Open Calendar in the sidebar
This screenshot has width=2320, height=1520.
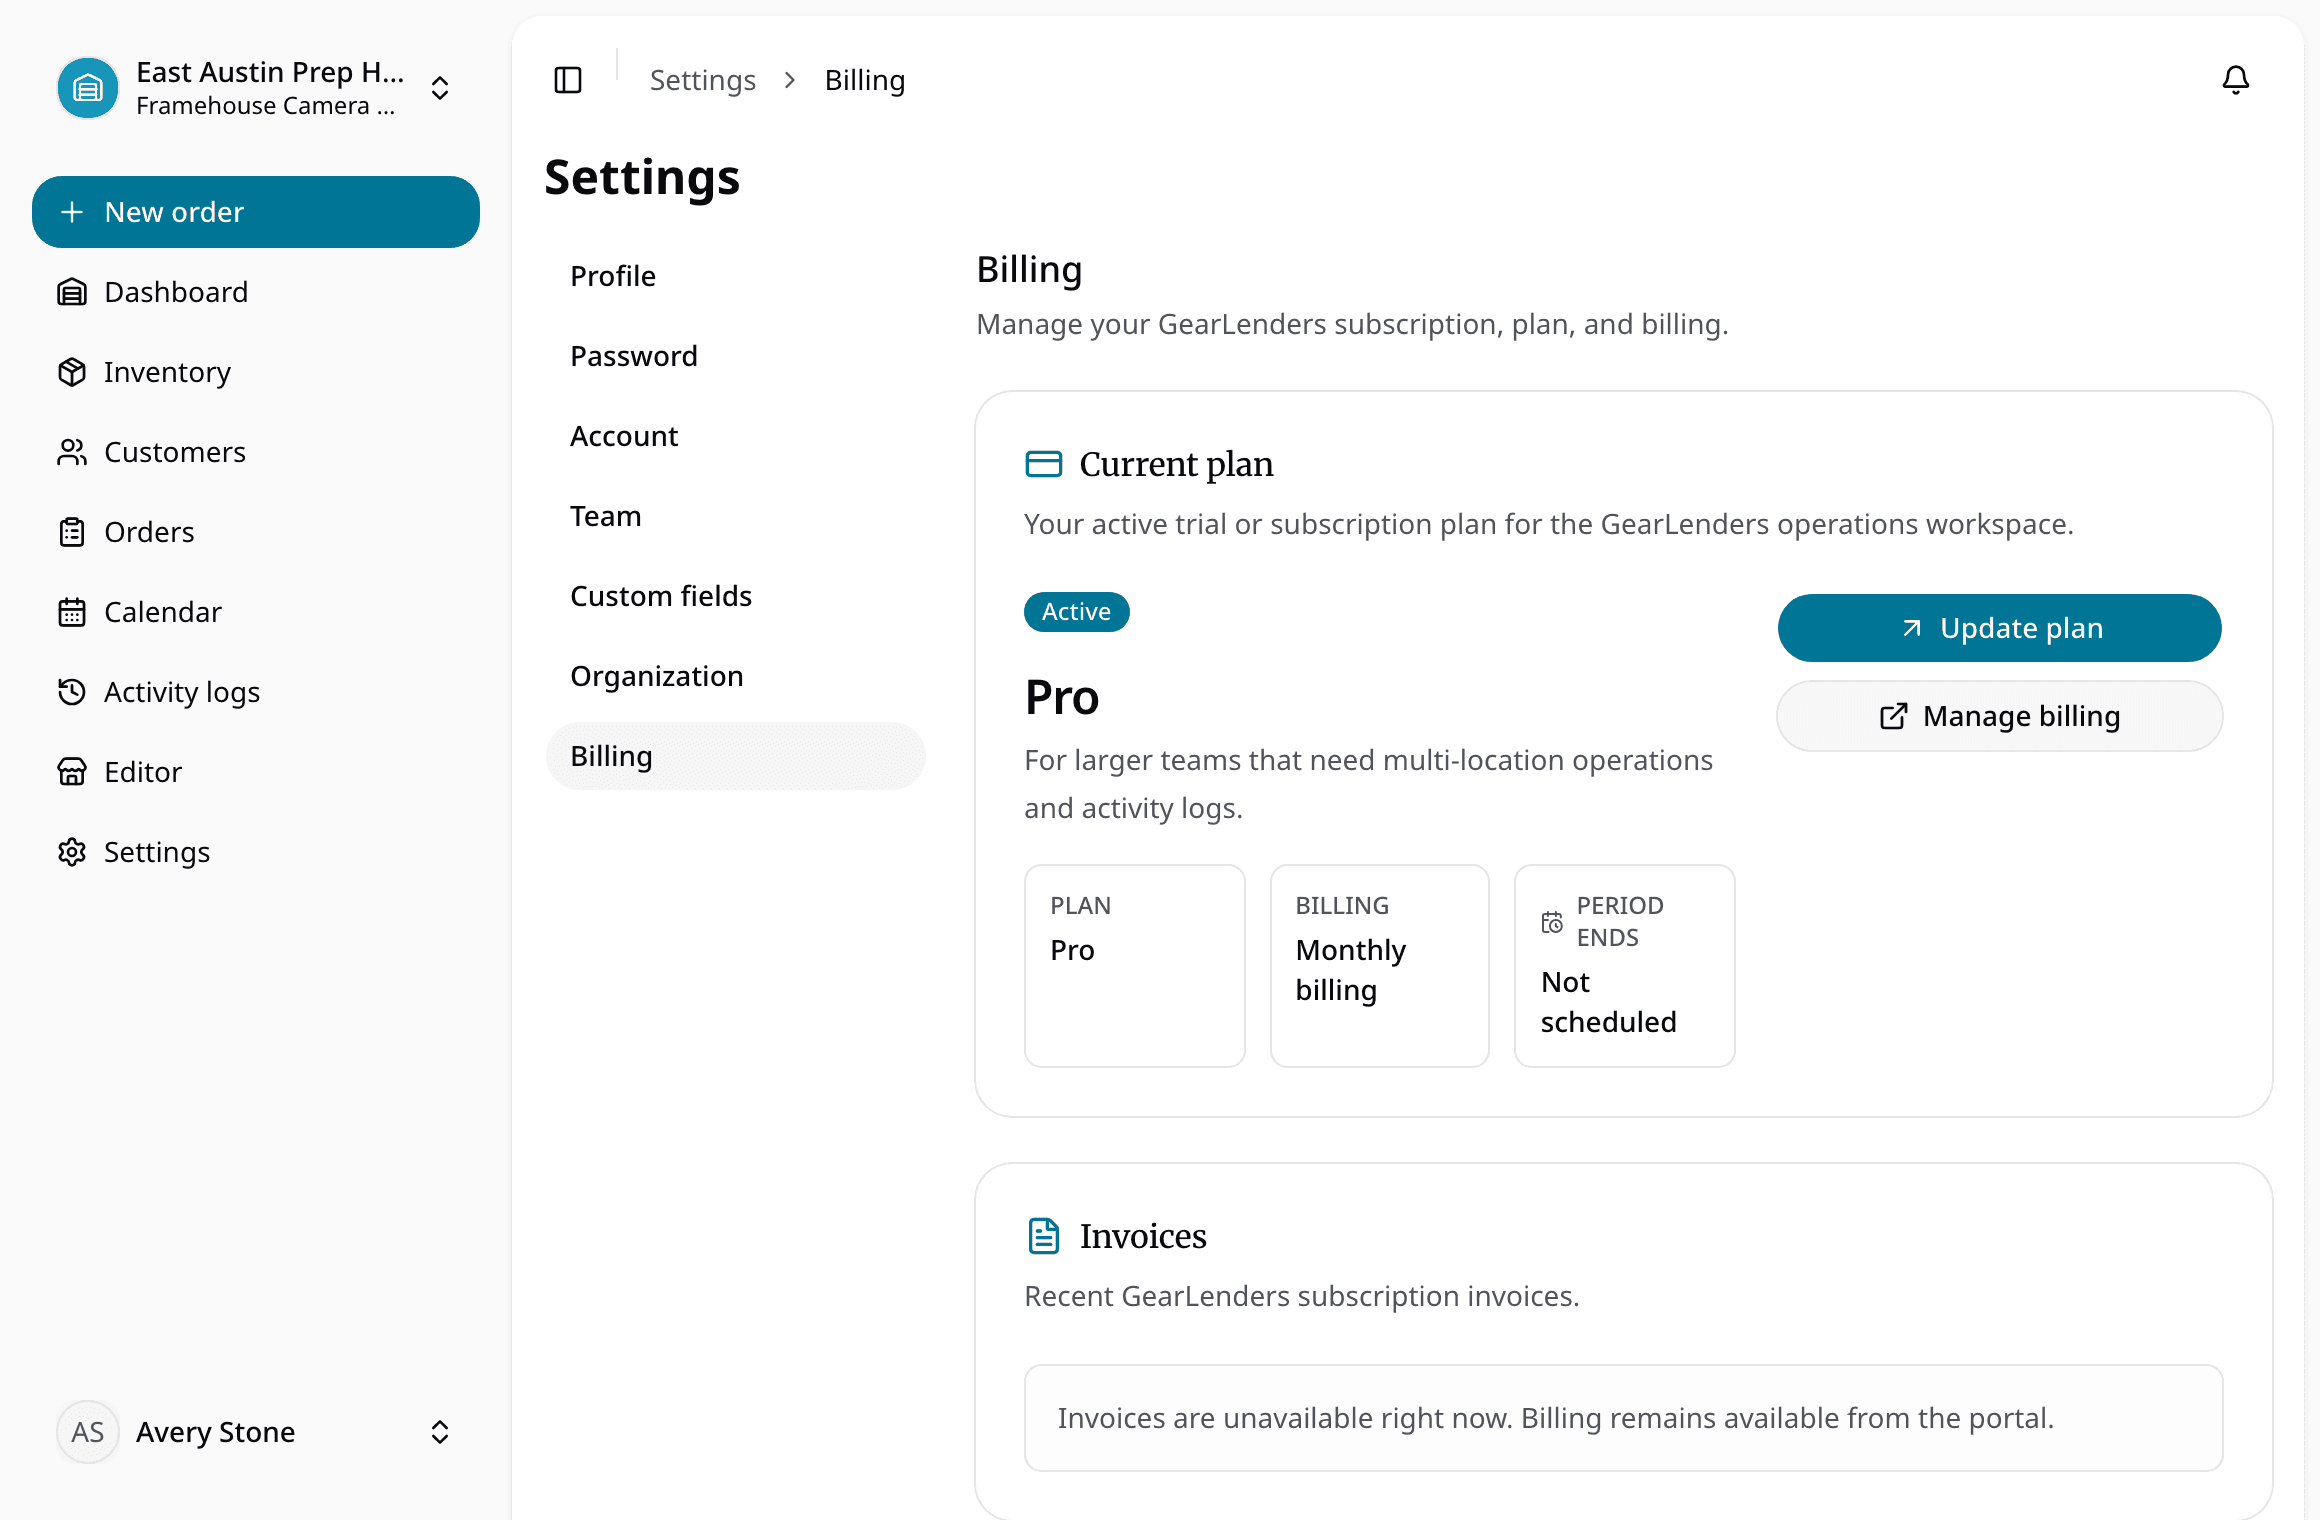point(256,612)
